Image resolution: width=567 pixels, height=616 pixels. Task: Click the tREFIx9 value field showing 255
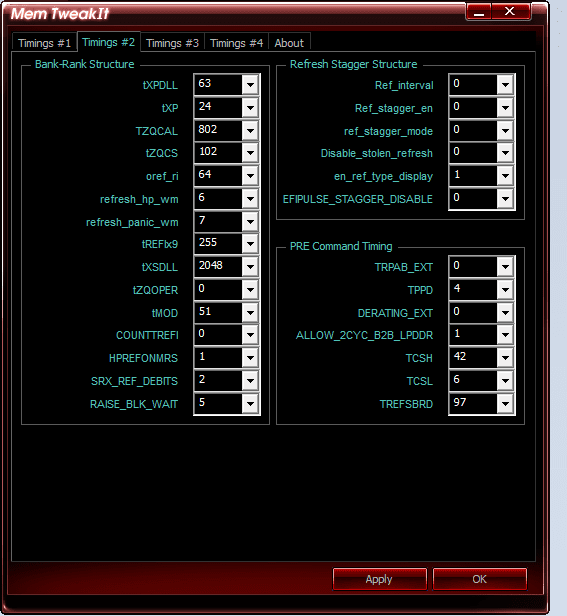point(218,243)
